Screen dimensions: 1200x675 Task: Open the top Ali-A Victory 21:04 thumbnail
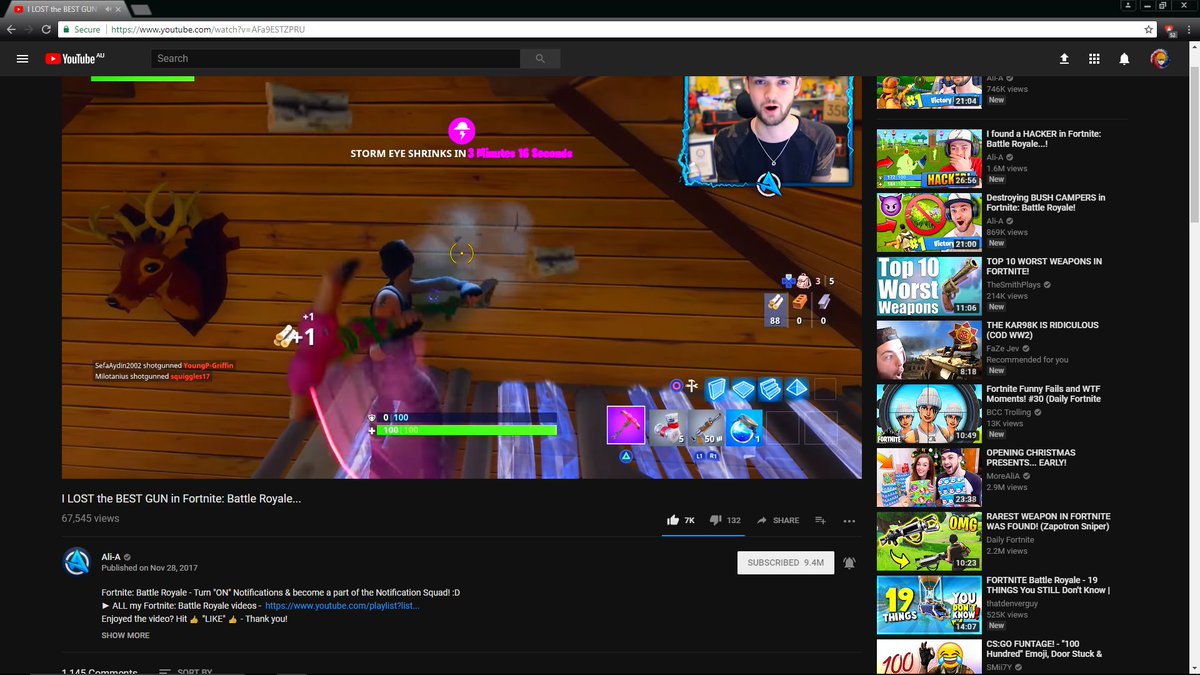point(929,92)
